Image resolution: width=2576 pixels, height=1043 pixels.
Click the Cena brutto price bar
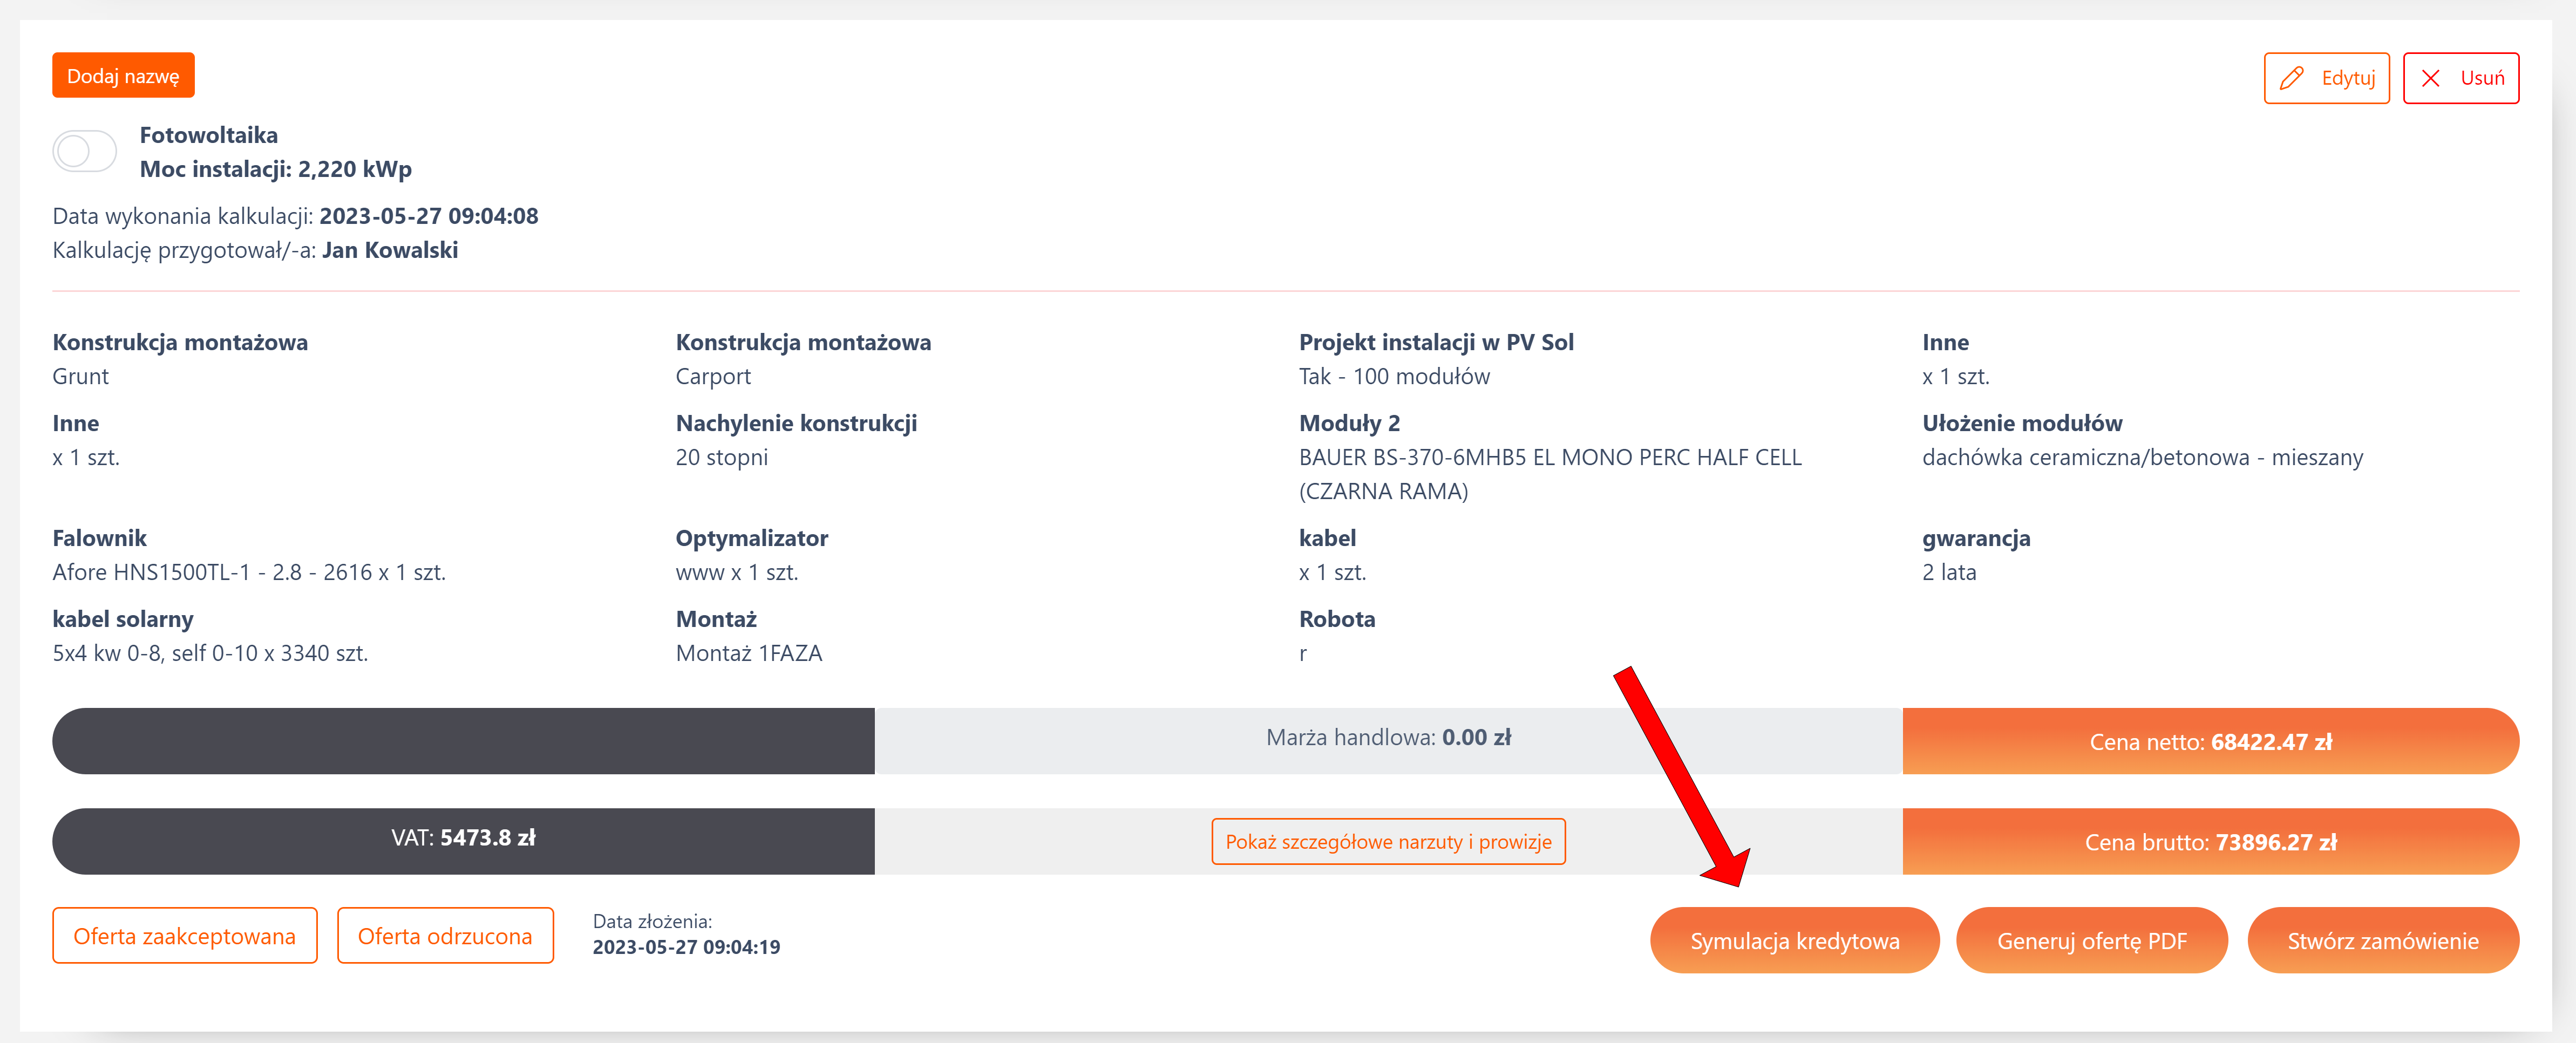(2210, 842)
